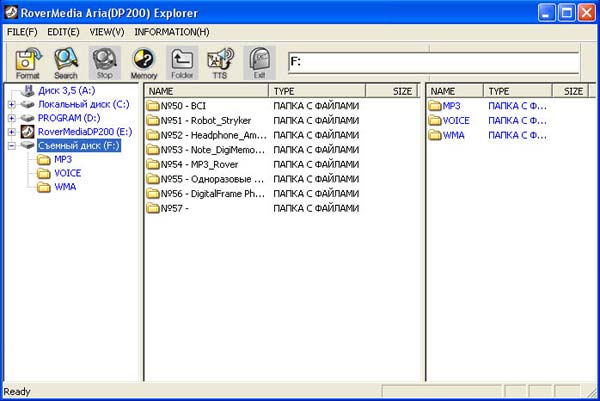Screen dimensions: 600x401
Task: Close the RoverMedia Explorer window
Action: (x=586, y=13)
